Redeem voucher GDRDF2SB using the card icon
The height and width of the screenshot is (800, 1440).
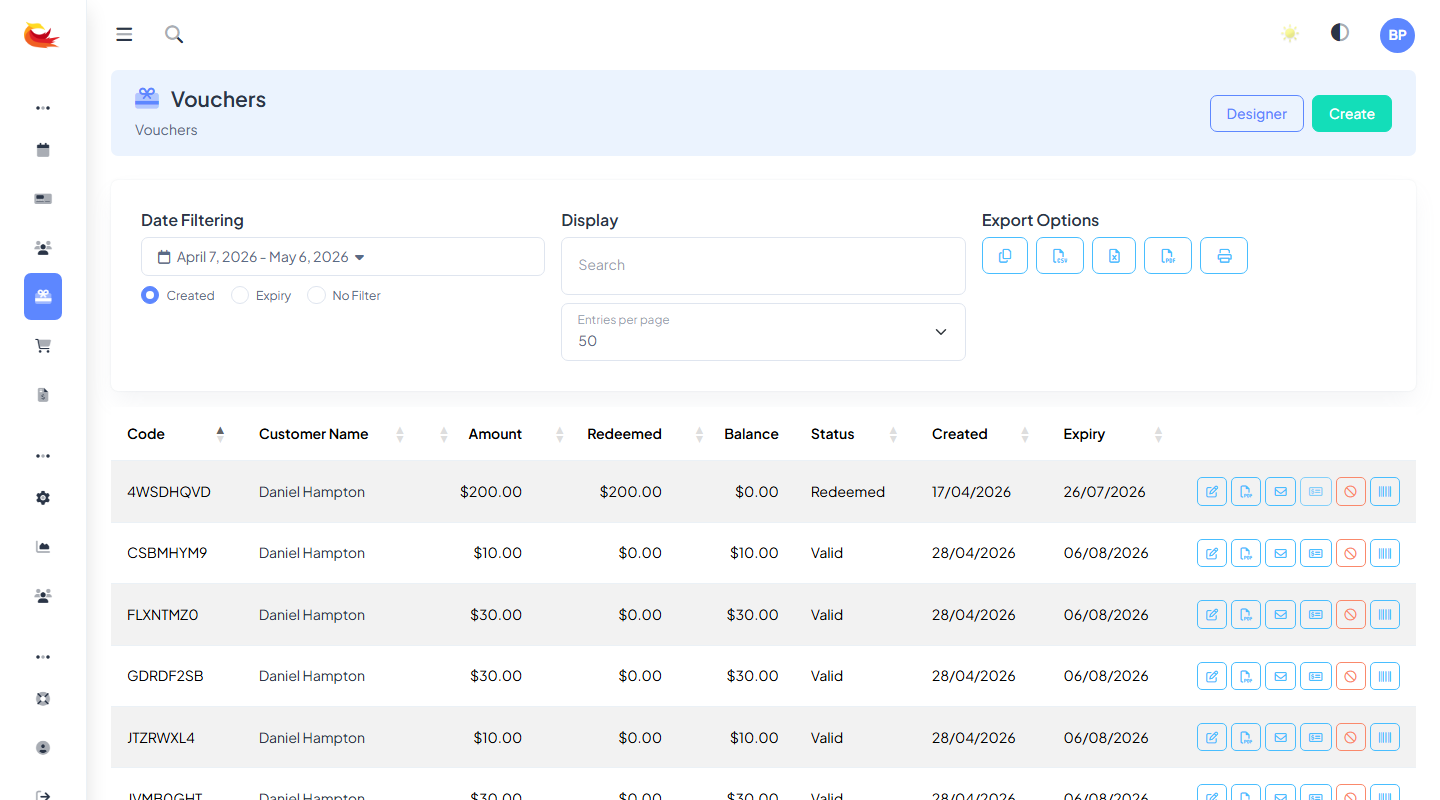point(1316,676)
